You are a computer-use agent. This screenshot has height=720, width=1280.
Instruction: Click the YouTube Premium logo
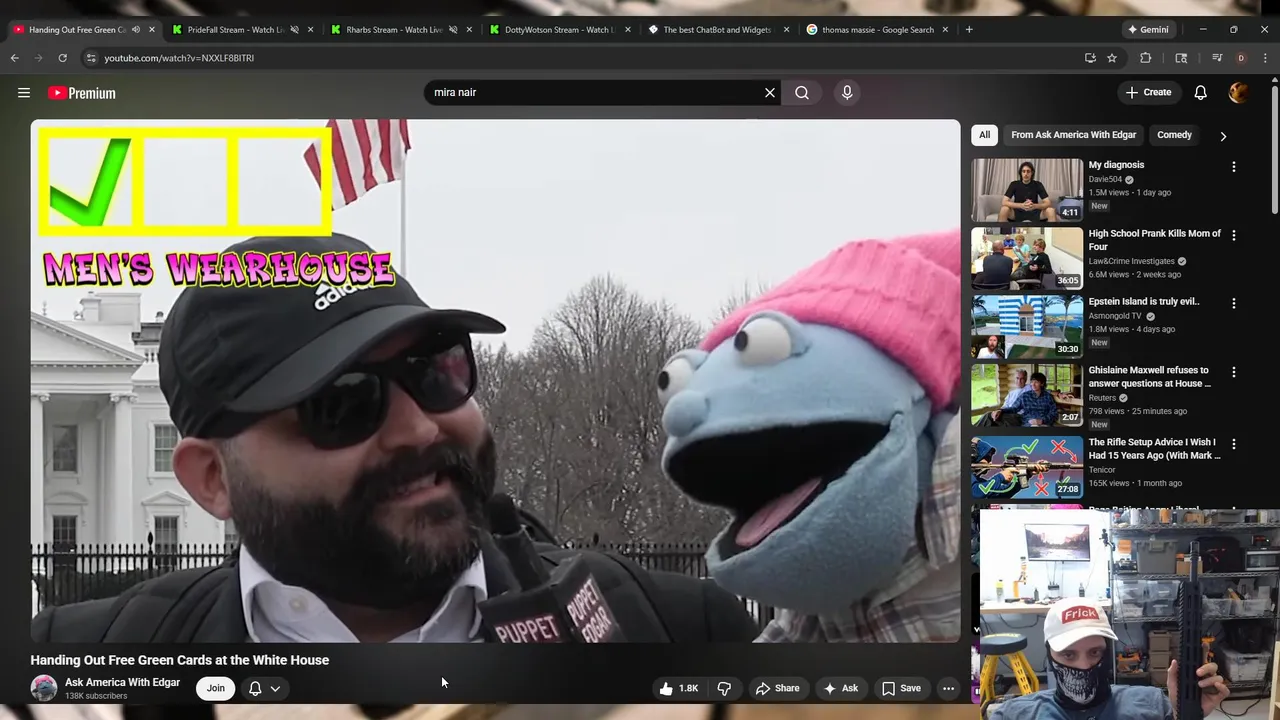point(82,93)
